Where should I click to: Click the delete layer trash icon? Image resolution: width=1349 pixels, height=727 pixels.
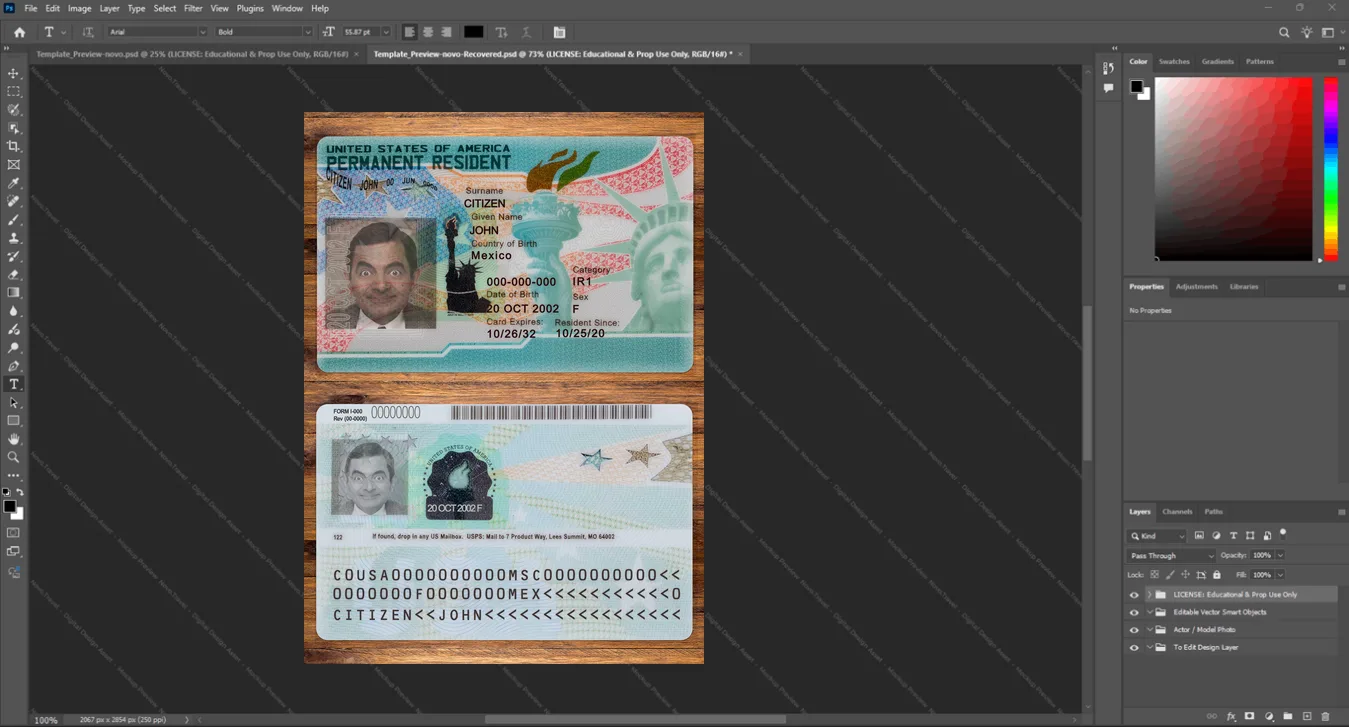(x=1326, y=716)
